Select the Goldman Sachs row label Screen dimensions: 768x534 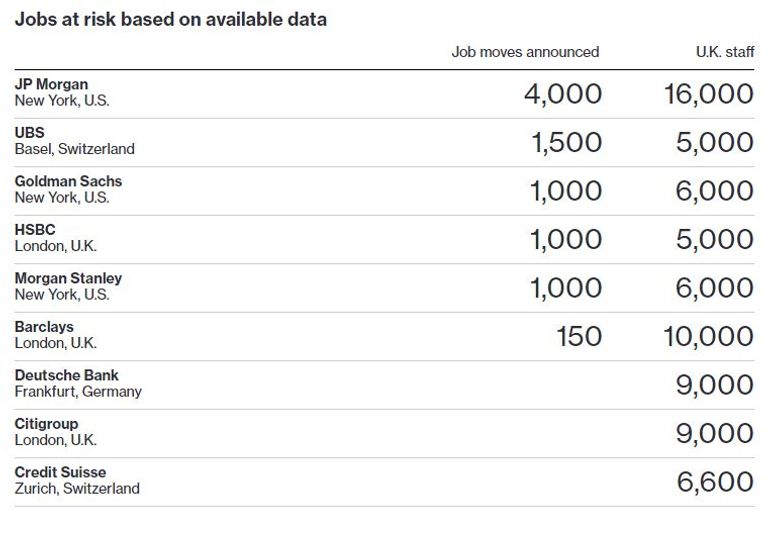pos(68,181)
